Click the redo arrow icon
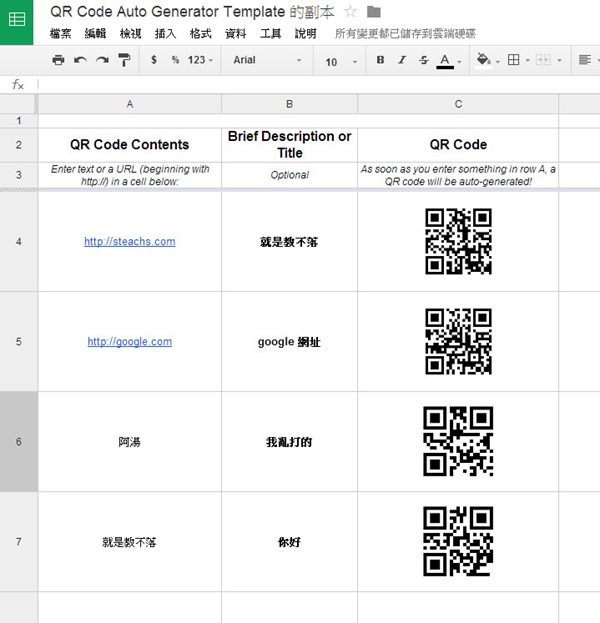 pyautogui.click(x=102, y=60)
